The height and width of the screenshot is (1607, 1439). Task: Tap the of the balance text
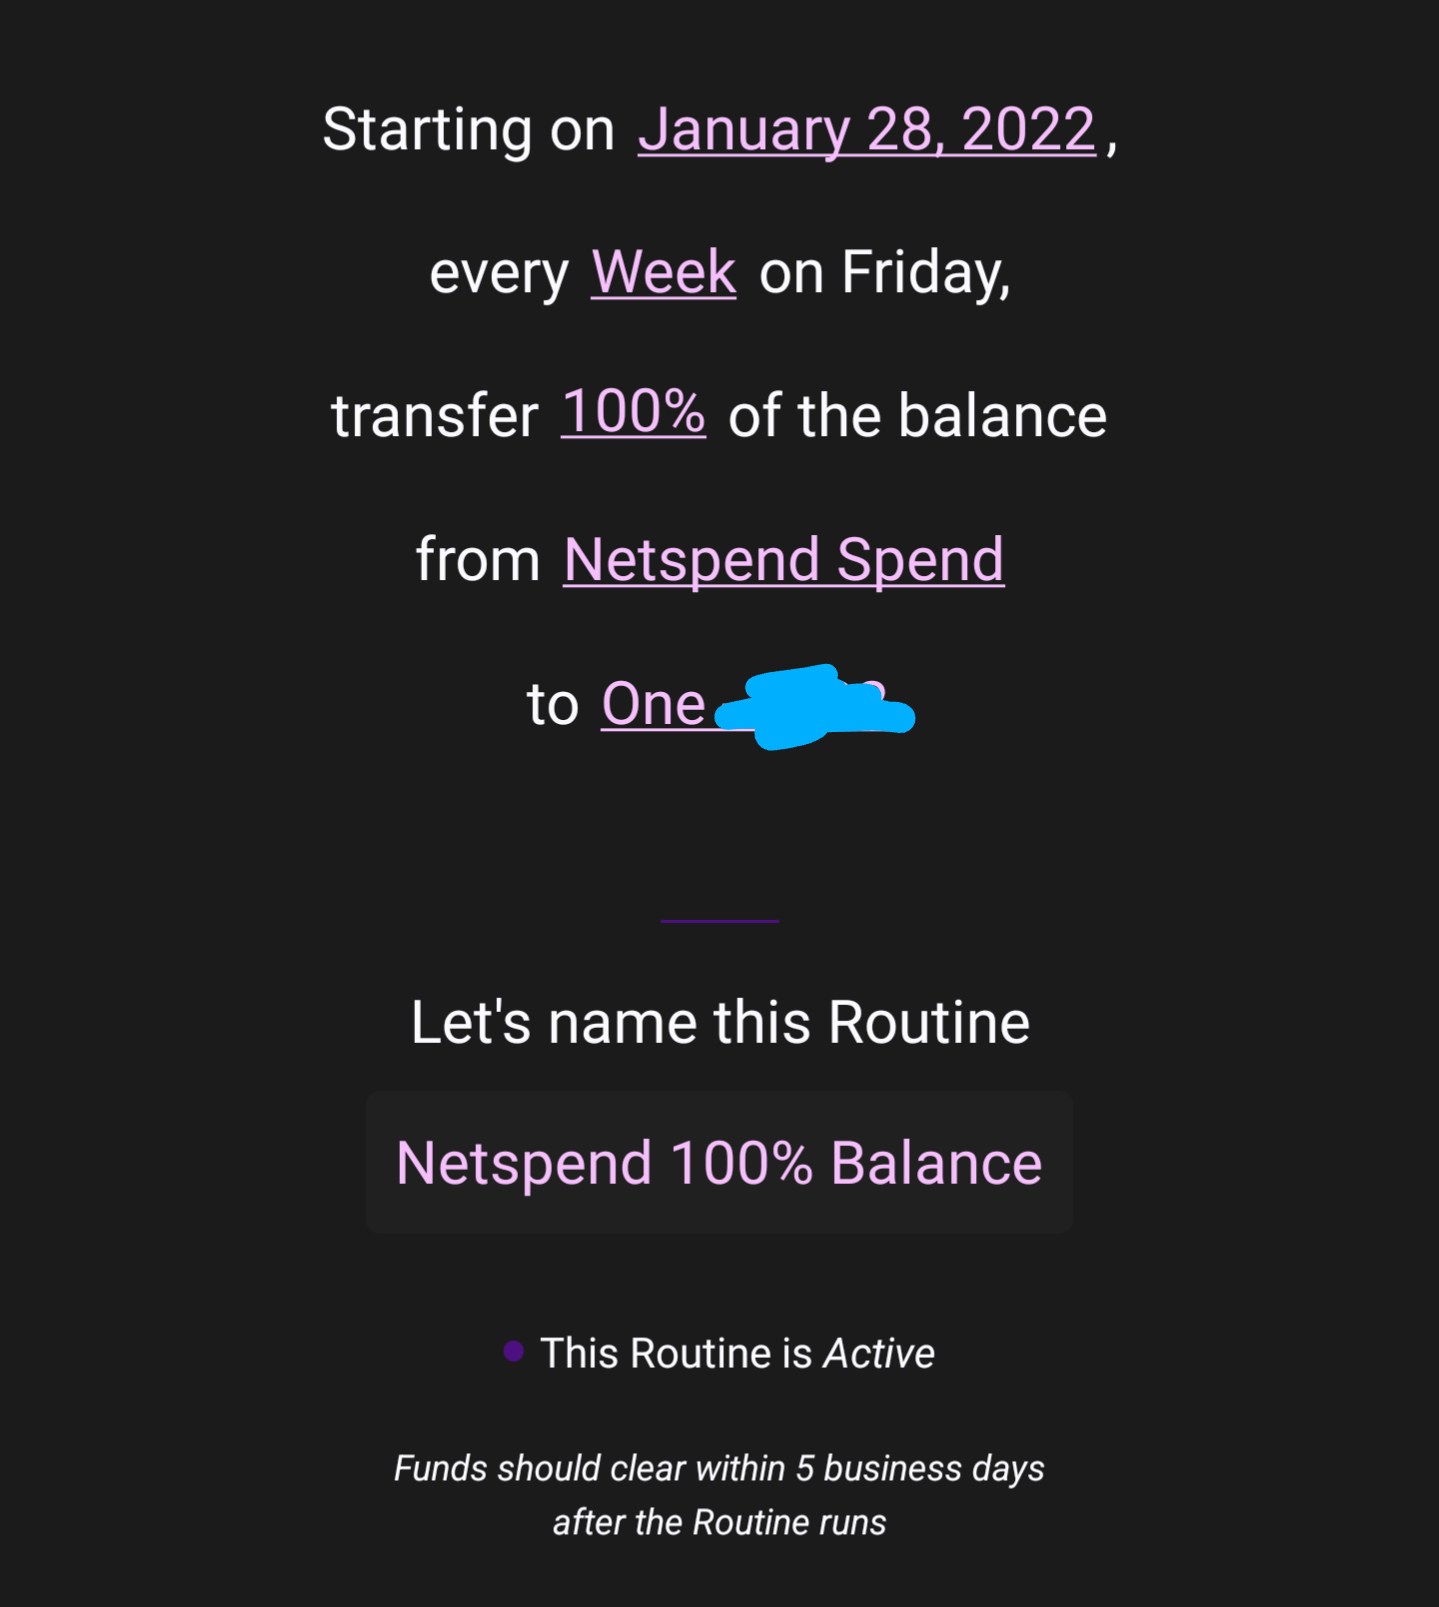[x=917, y=416]
